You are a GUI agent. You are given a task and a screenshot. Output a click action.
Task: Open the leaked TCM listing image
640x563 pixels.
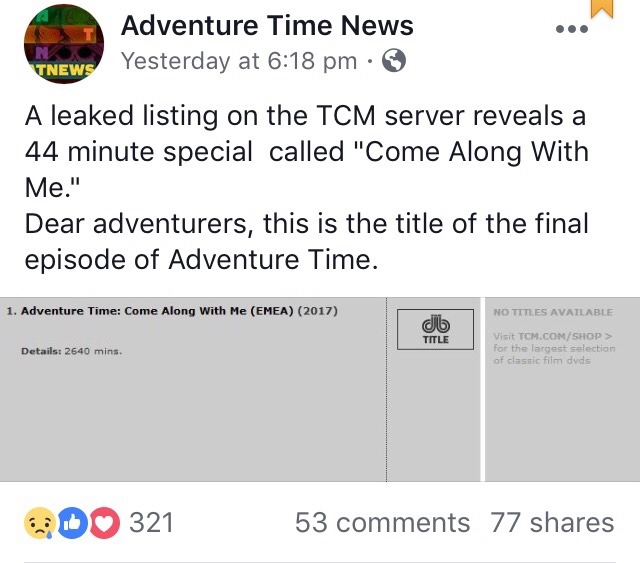point(320,389)
